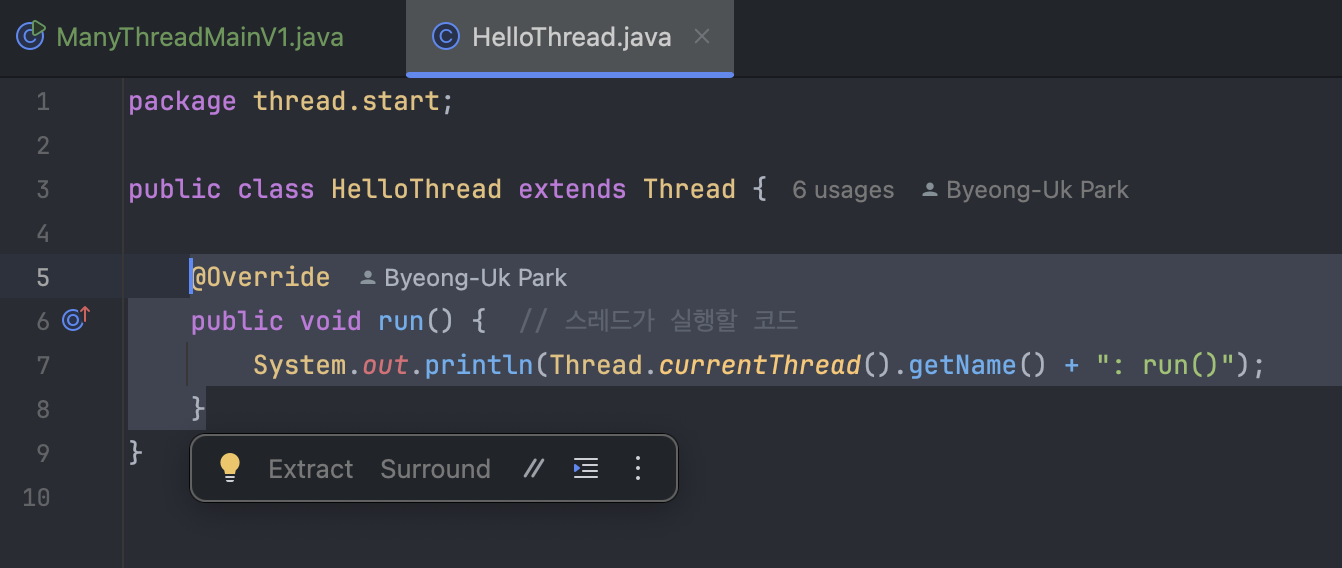Open the lightbulb intention actions

point(230,468)
